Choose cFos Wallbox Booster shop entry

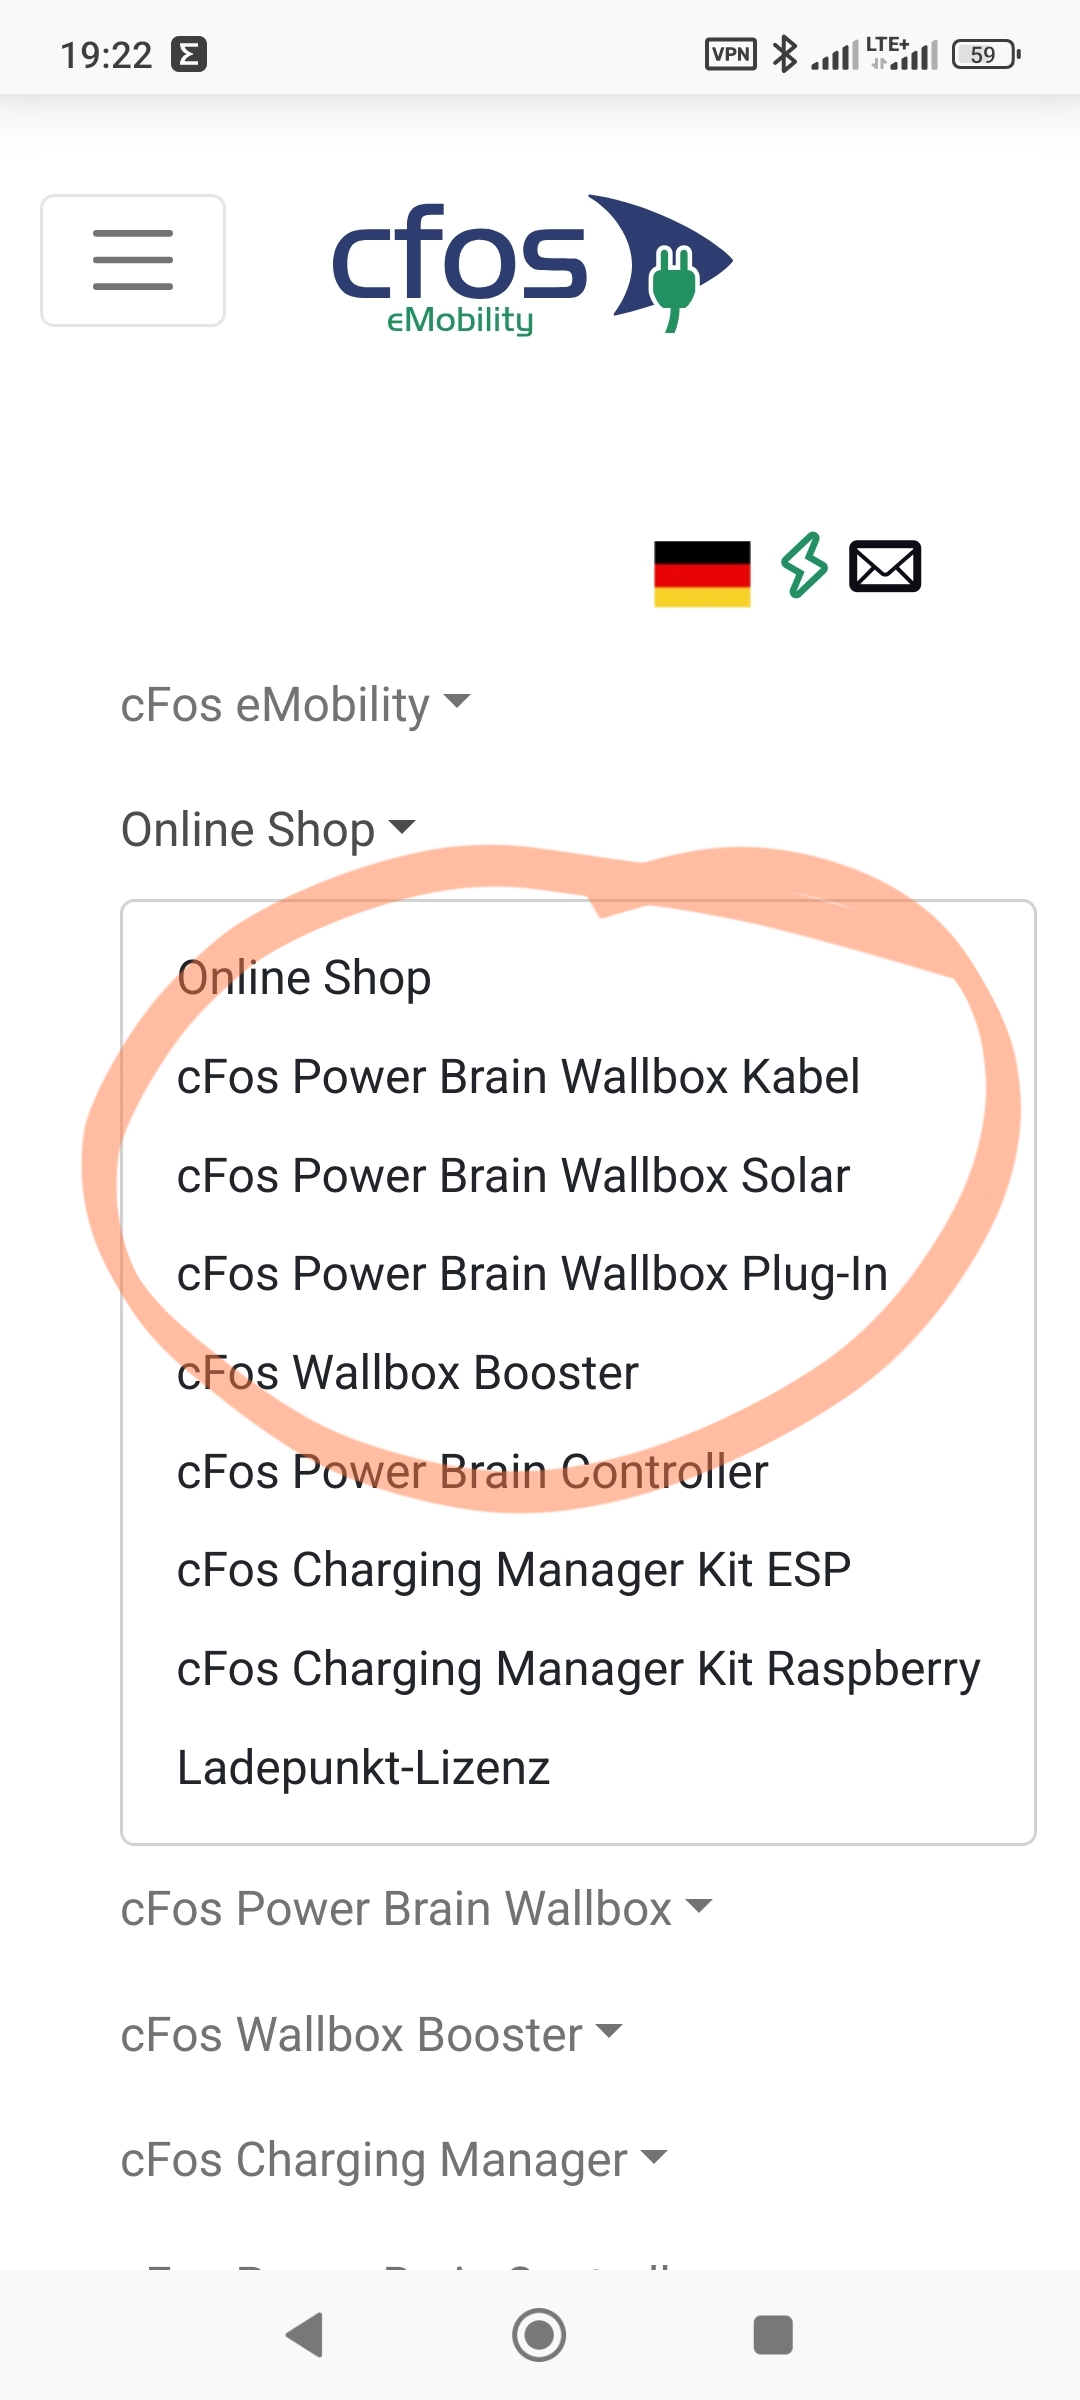[x=407, y=1373]
